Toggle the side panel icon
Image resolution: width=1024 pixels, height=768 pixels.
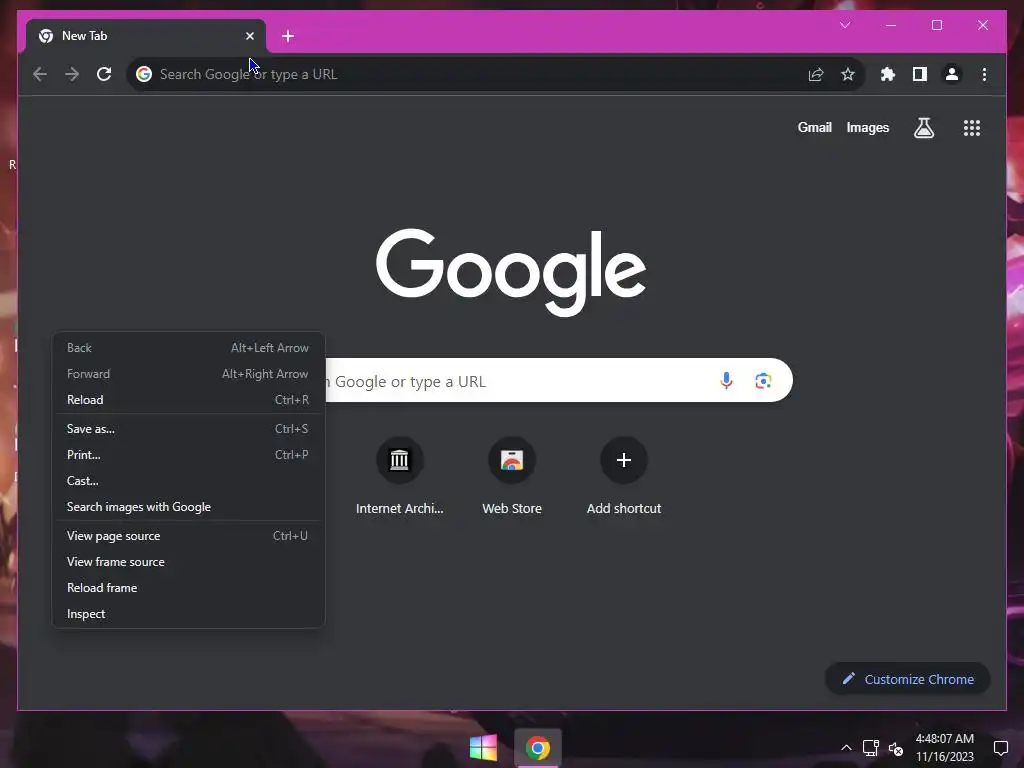[920, 74]
